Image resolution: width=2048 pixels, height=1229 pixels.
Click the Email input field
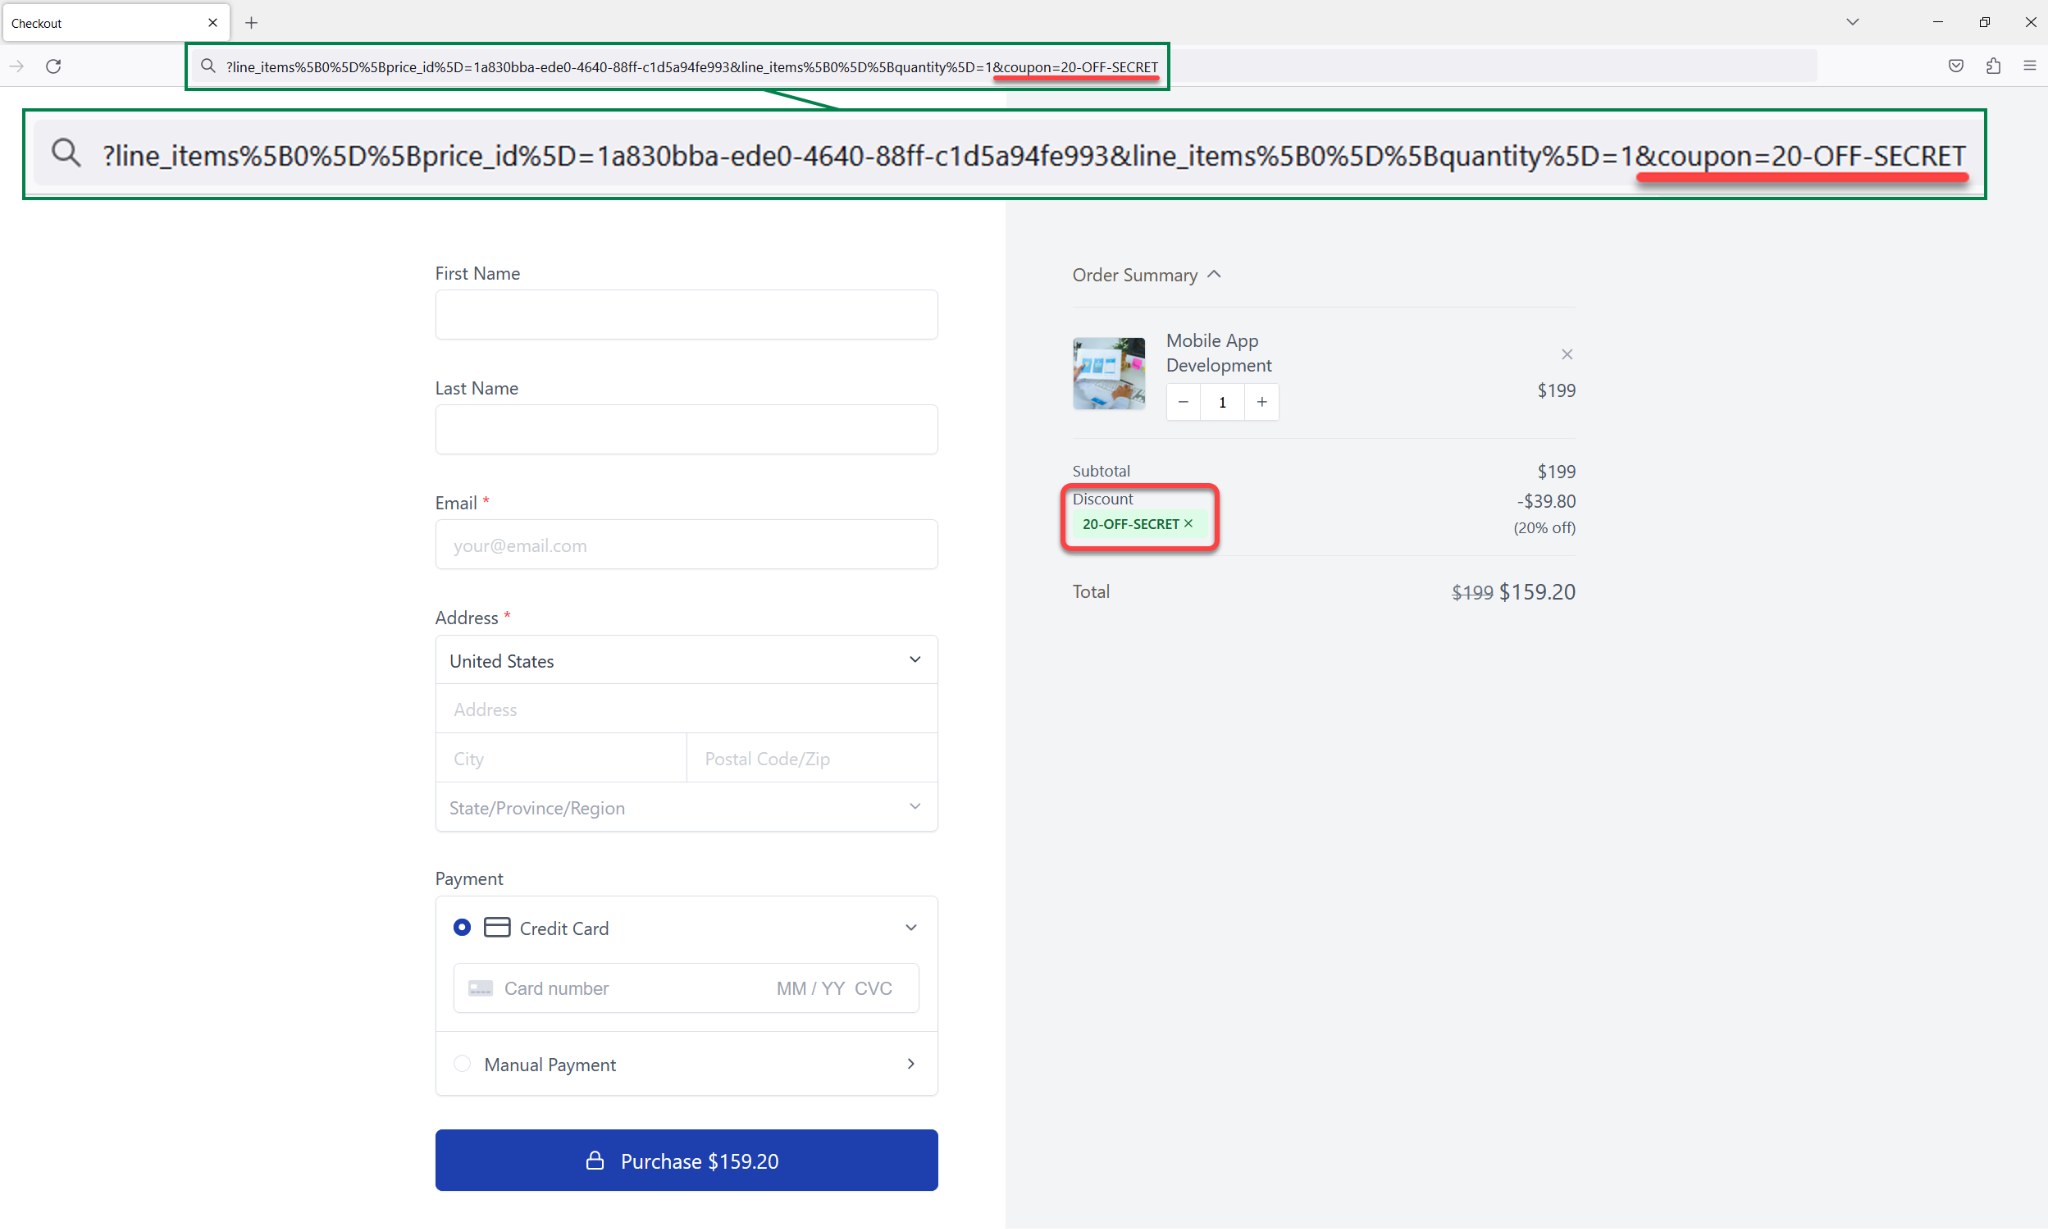click(x=686, y=545)
